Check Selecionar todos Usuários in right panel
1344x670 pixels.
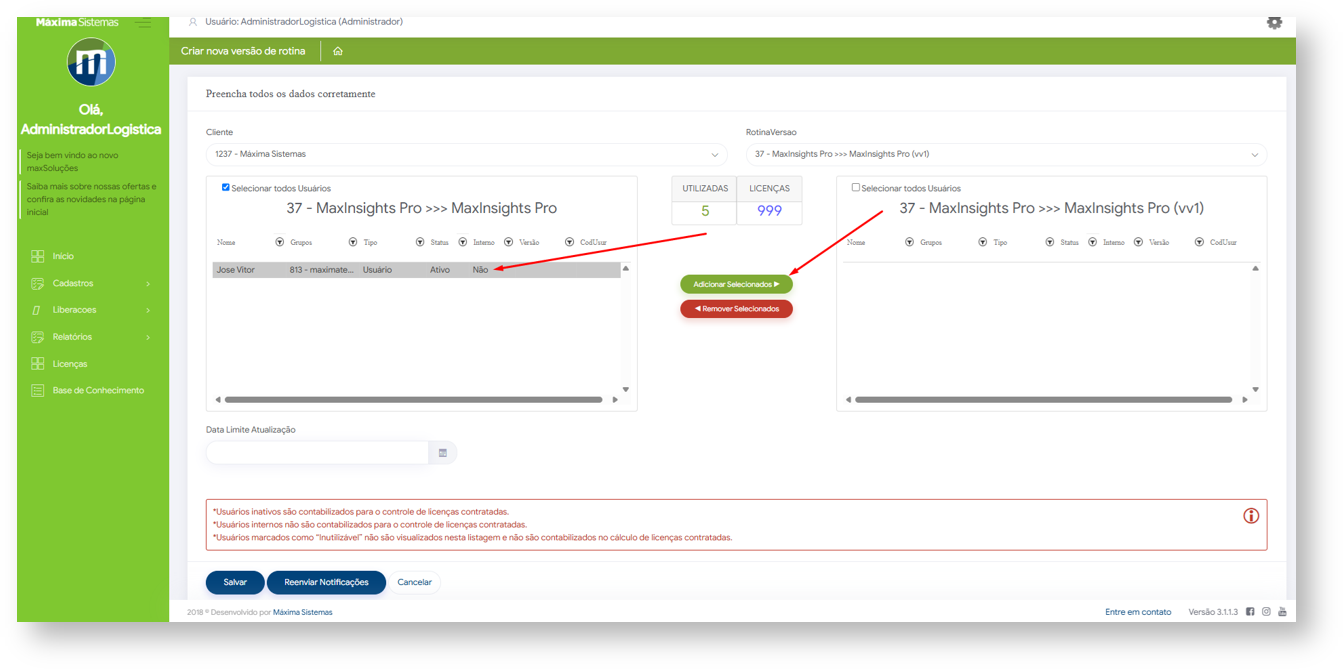pos(855,187)
